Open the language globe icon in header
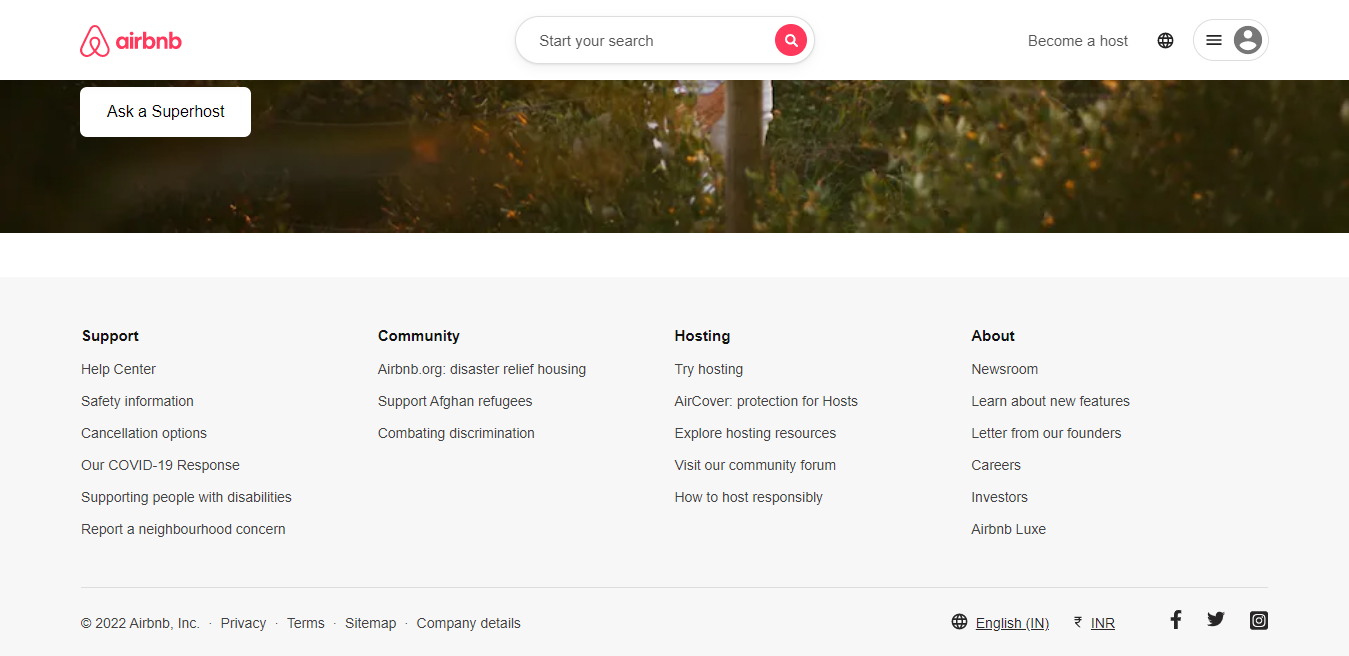Image resolution: width=1349 pixels, height=656 pixels. click(x=1165, y=40)
